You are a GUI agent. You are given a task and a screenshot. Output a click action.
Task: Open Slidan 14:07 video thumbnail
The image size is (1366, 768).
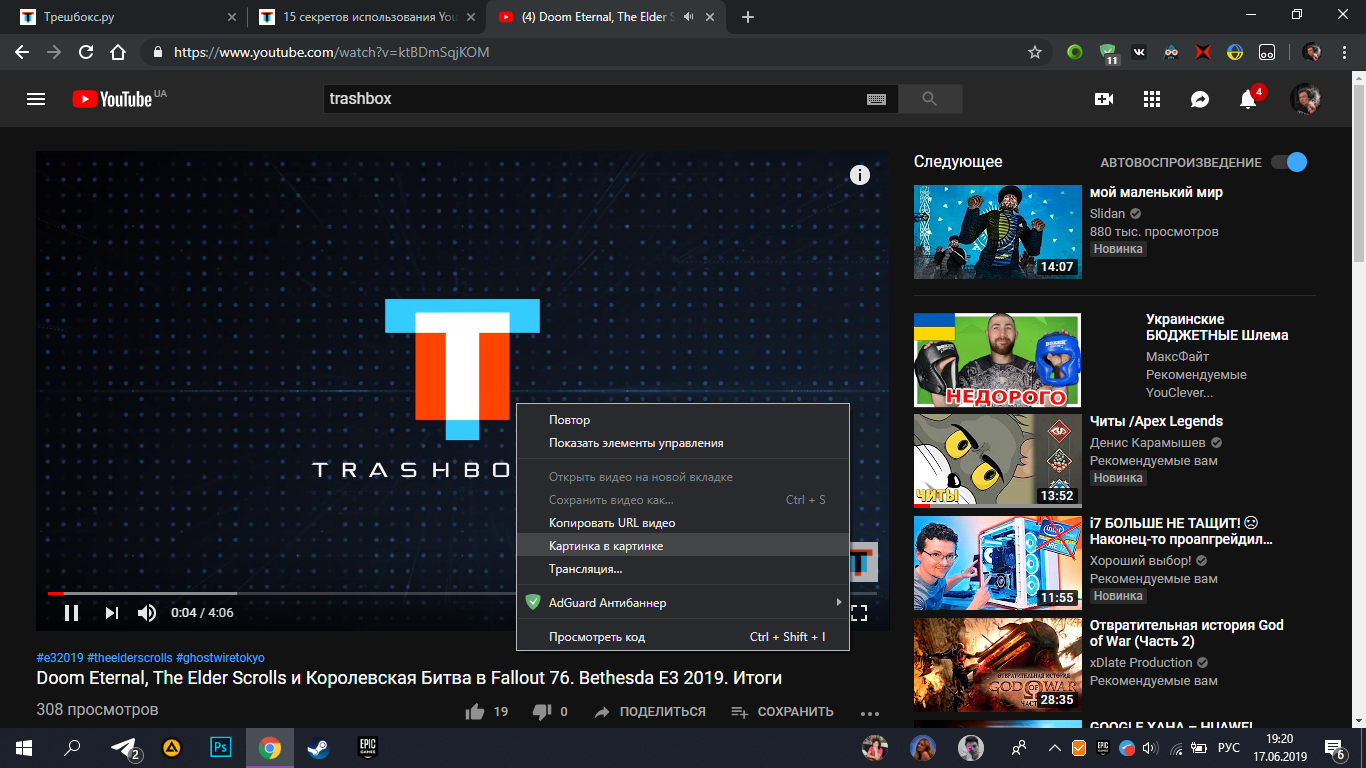coord(998,232)
